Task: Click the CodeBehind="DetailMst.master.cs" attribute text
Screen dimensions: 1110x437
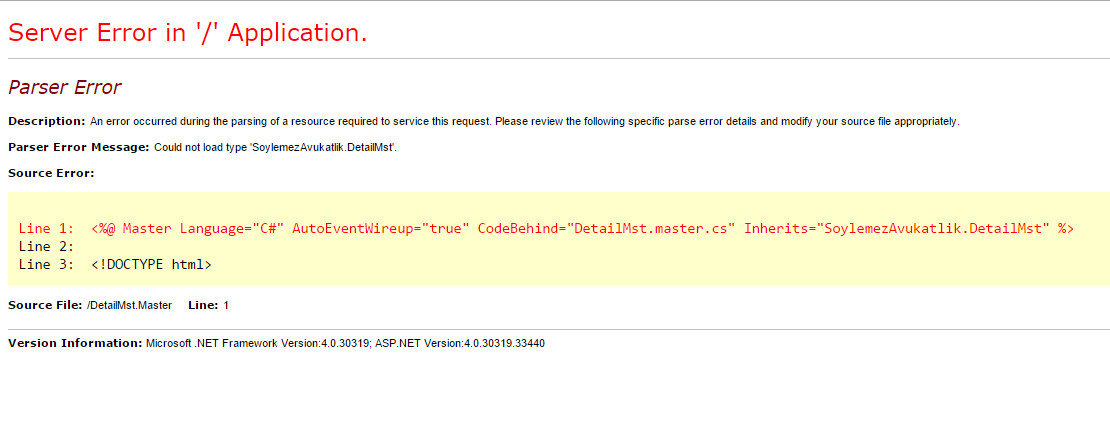Action: 607,228
